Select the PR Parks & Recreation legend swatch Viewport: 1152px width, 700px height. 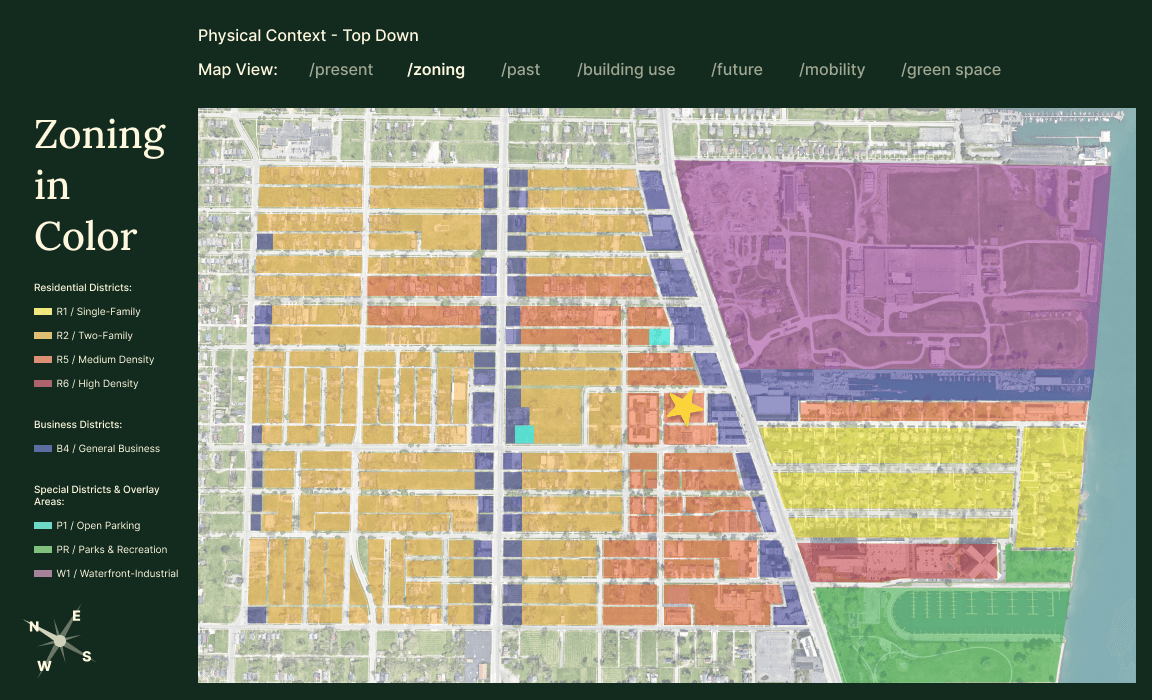pyautogui.click(x=41, y=549)
